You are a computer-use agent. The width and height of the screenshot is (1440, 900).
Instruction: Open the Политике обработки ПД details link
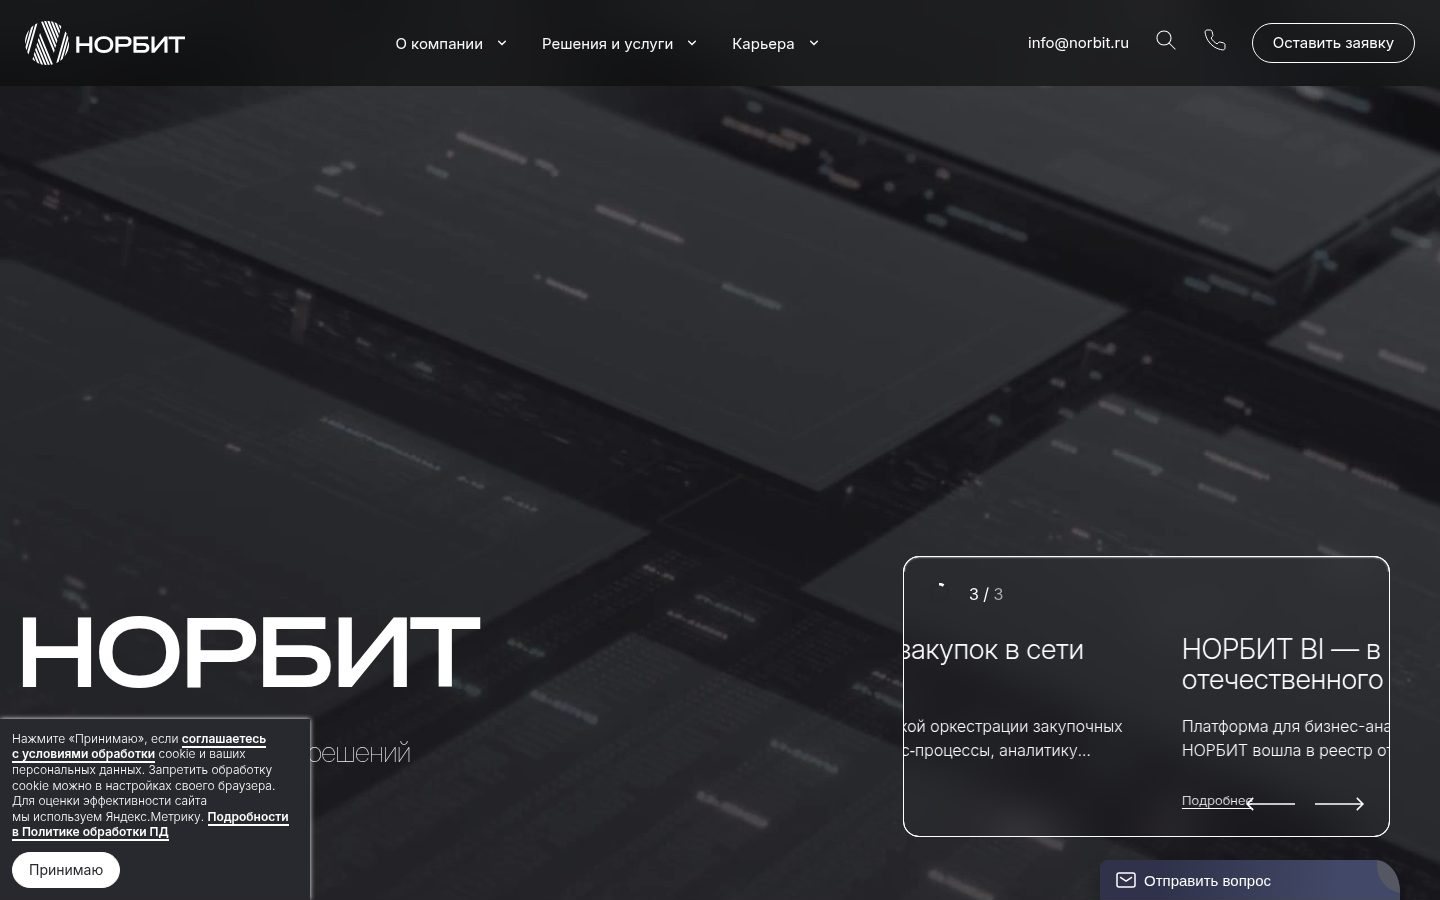(150, 824)
